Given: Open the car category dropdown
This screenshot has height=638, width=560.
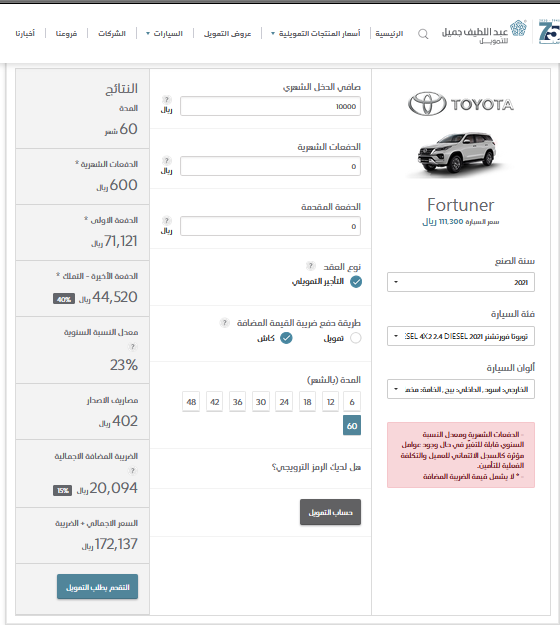Looking at the screenshot, I should pyautogui.click(x=461, y=336).
